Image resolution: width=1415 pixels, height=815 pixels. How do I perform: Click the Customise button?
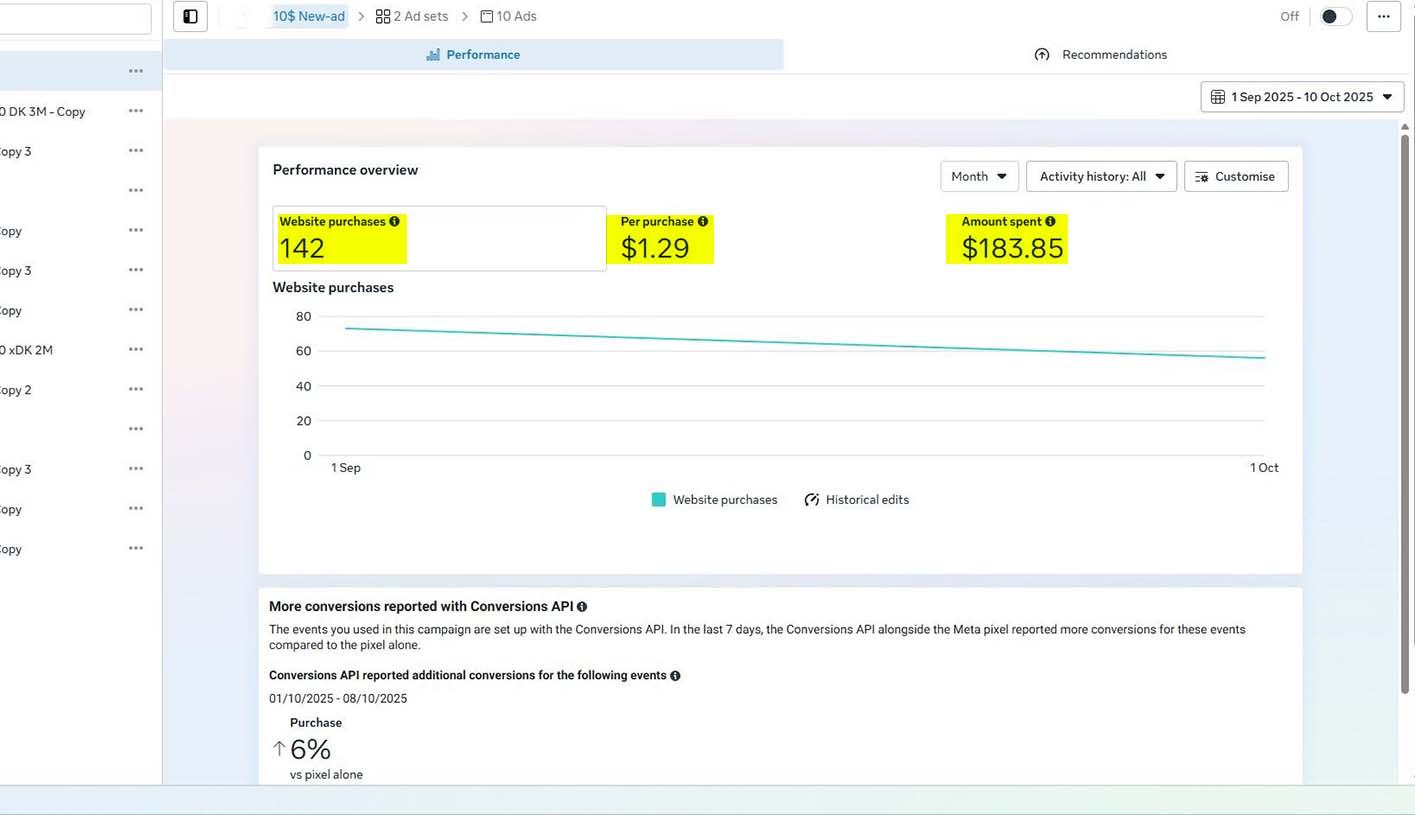pyautogui.click(x=1236, y=176)
